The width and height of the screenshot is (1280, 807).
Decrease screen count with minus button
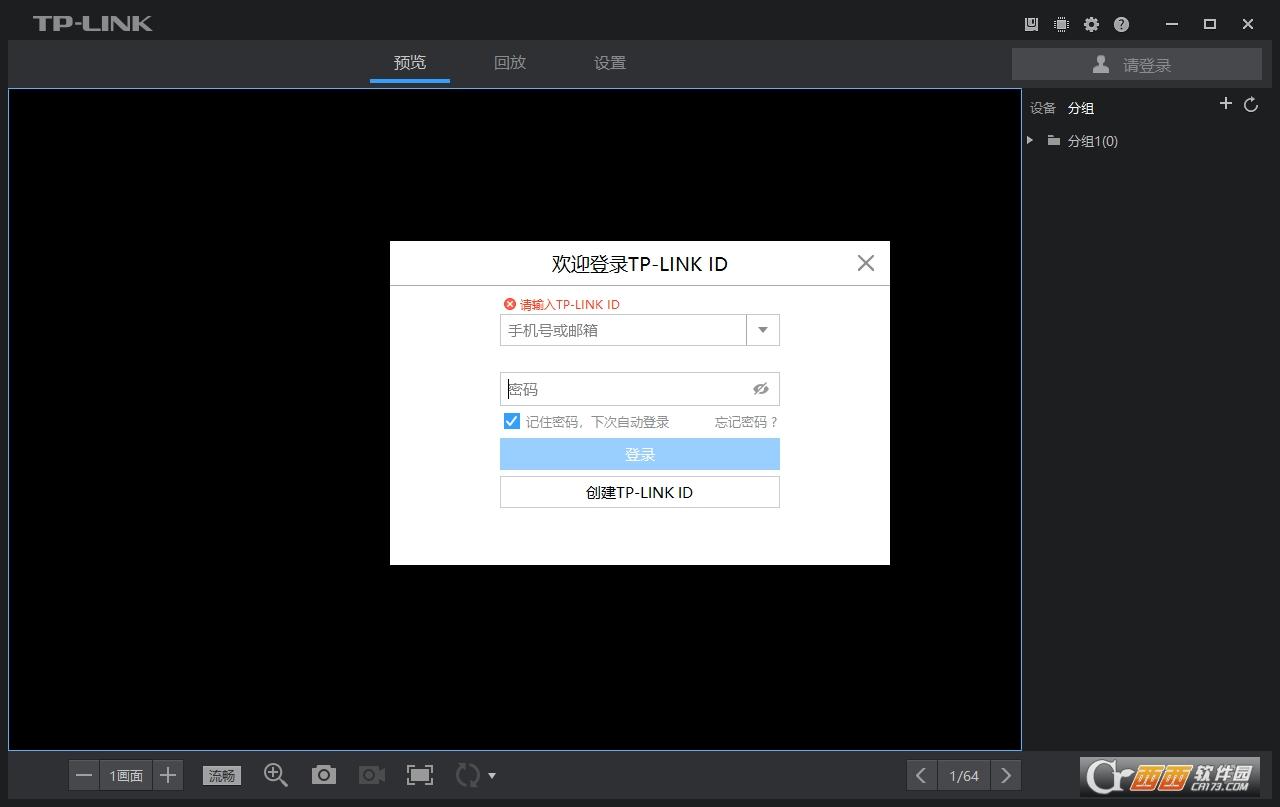[x=84, y=775]
